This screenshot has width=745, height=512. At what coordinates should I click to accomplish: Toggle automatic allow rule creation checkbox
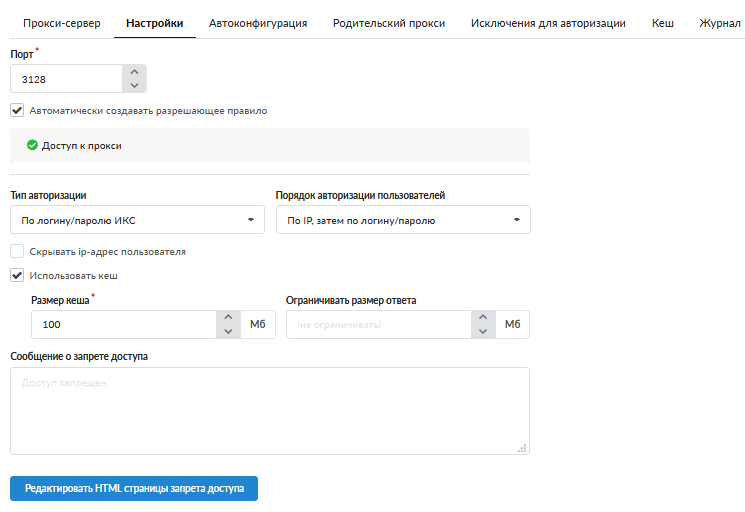tap(17, 111)
